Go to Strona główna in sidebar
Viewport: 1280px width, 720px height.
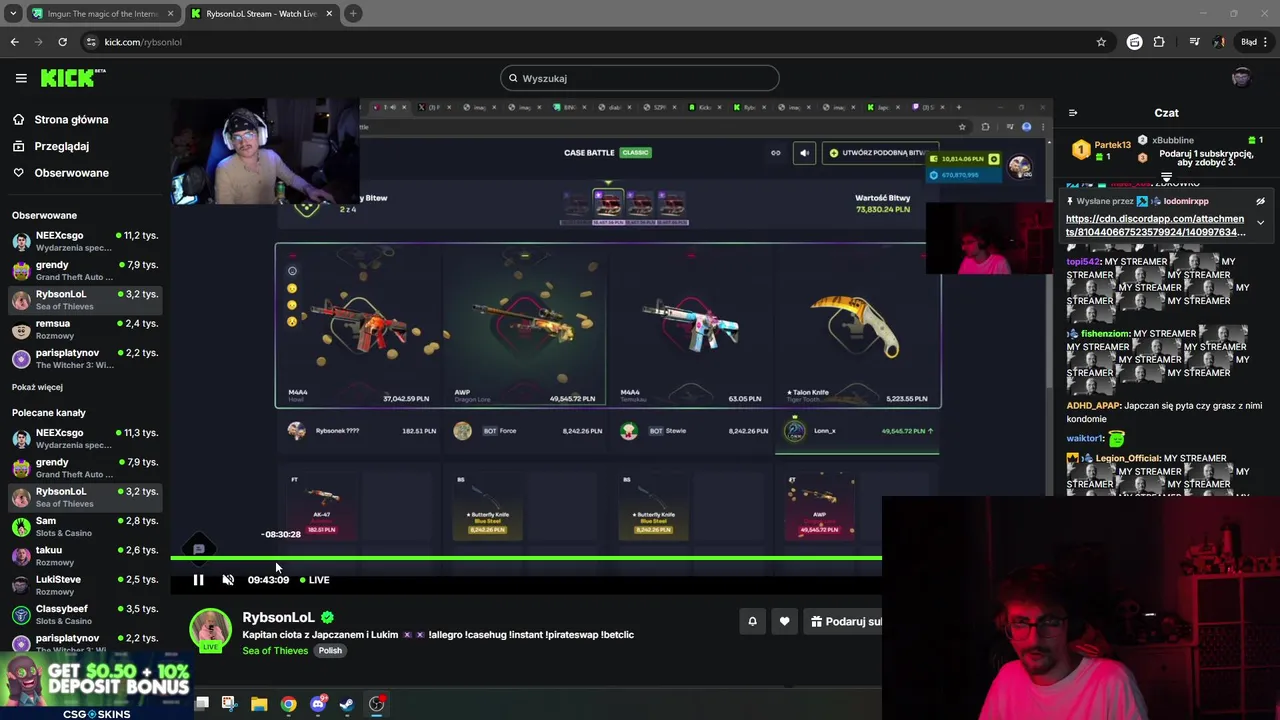tap(61, 120)
